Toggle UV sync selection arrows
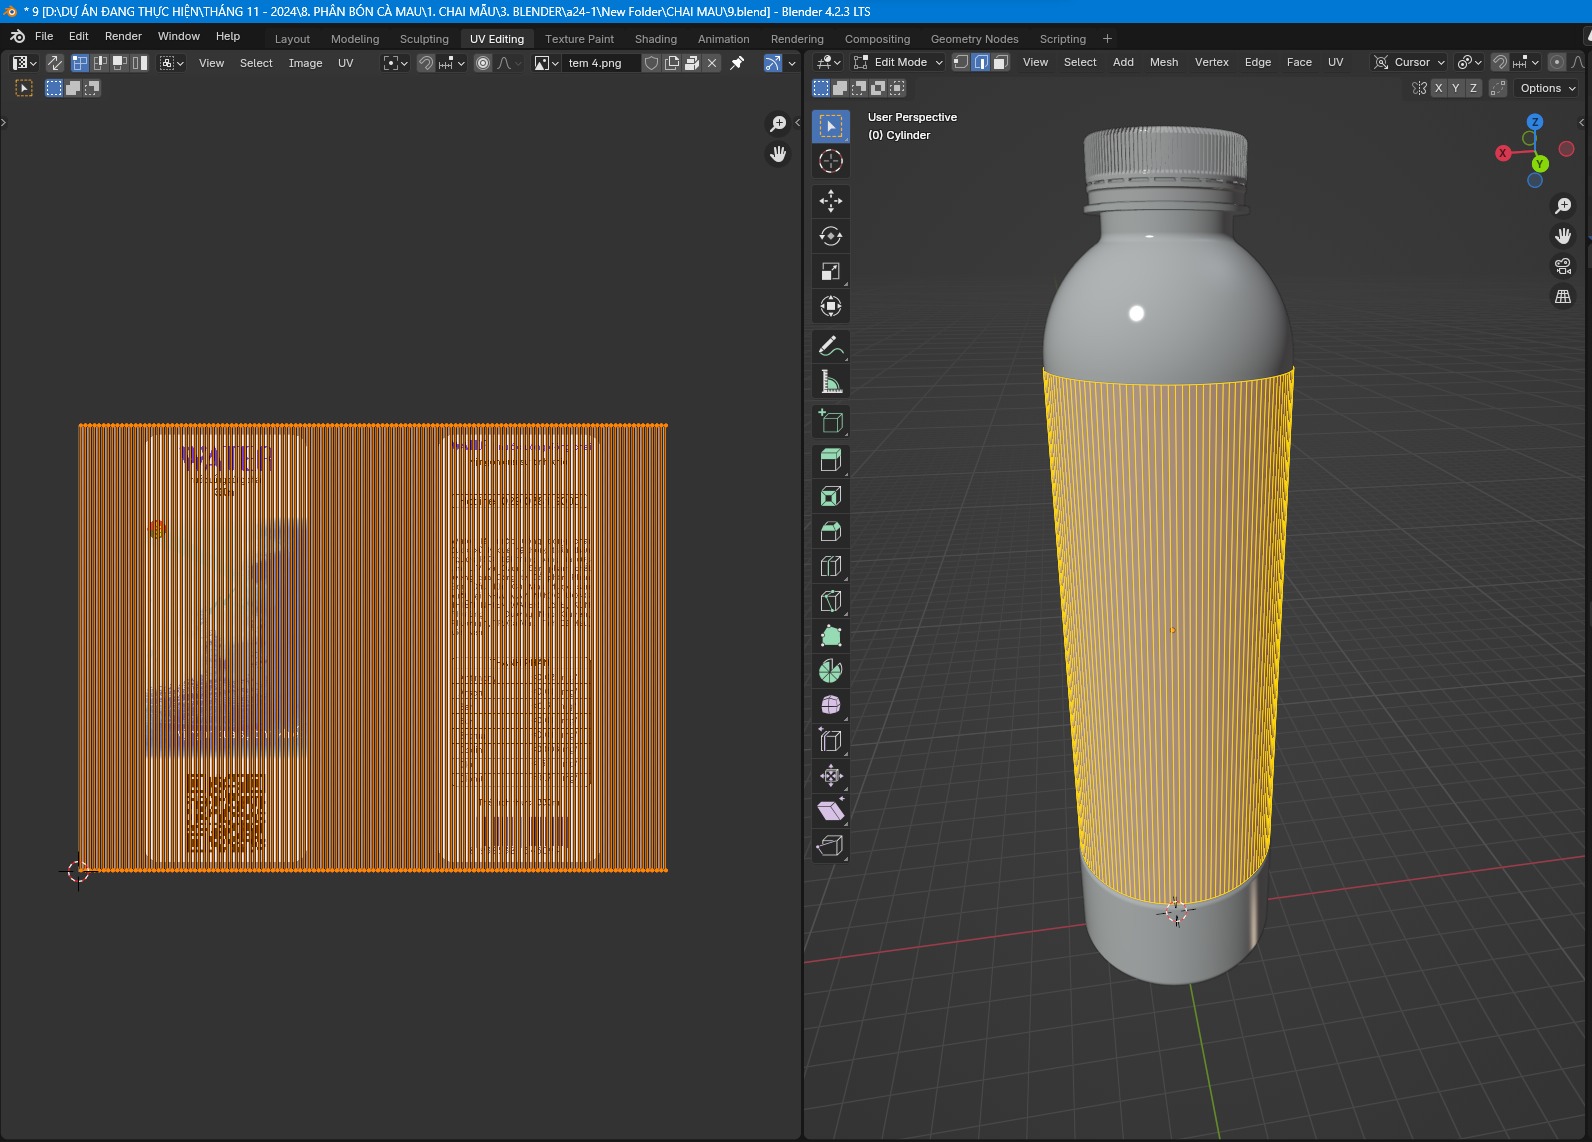The height and width of the screenshot is (1142, 1592). [x=55, y=63]
